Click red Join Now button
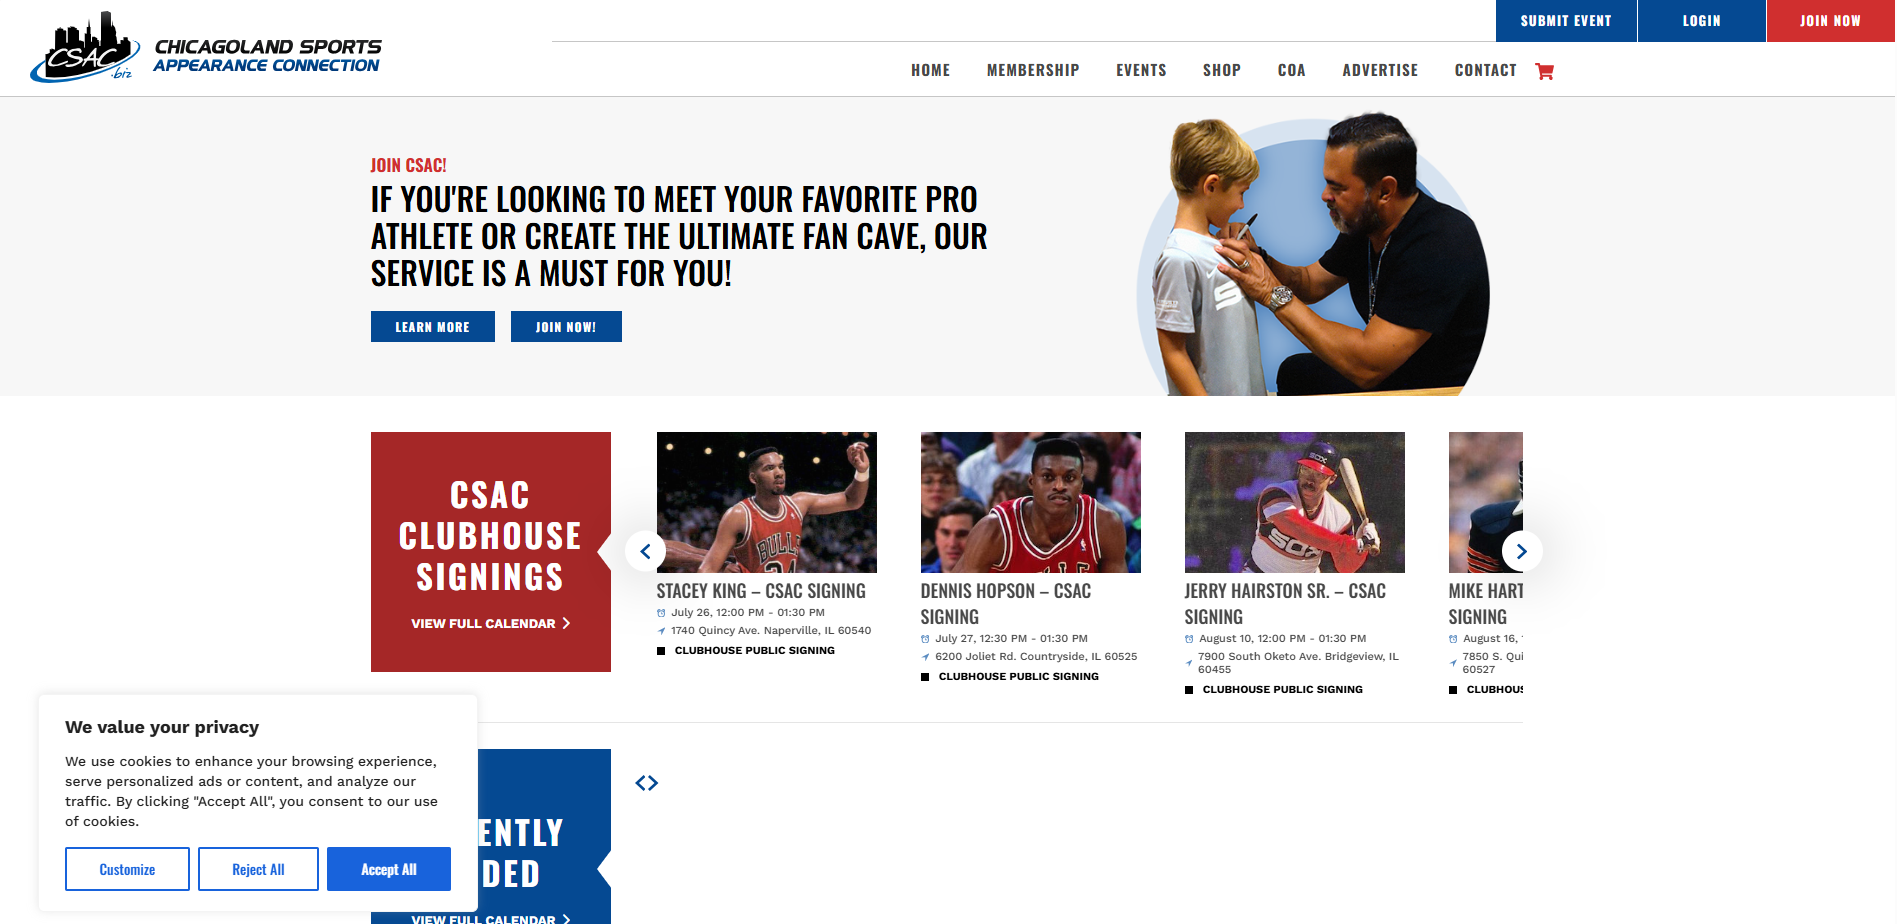This screenshot has height=924, width=1897. pos(1831,21)
